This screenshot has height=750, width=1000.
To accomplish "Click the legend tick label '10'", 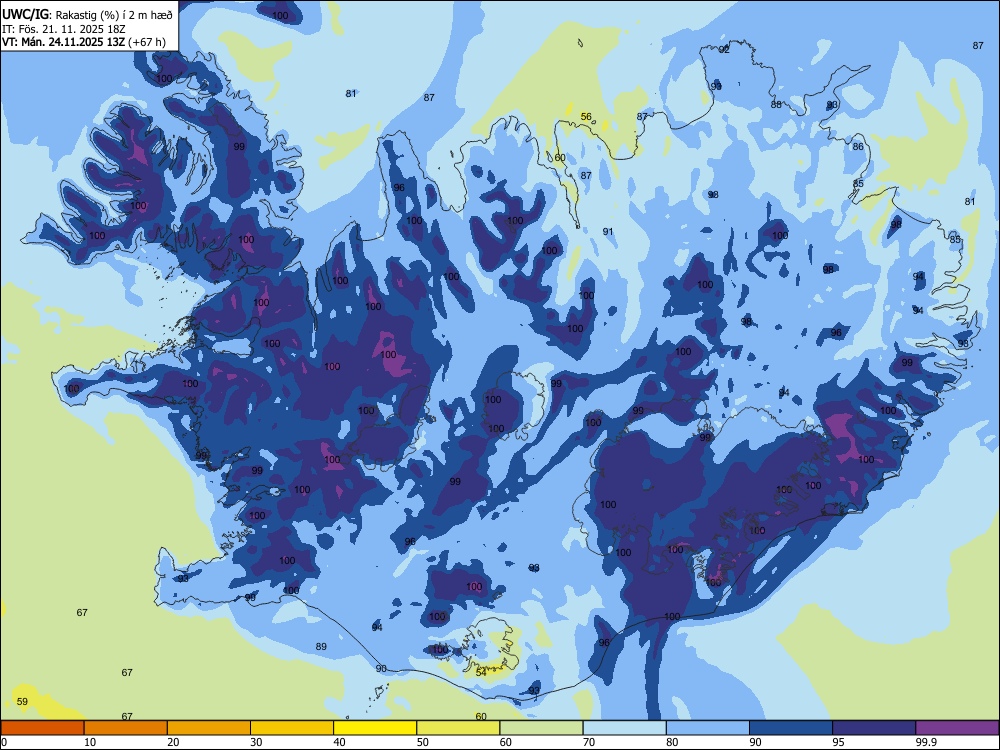I will pos(90,742).
